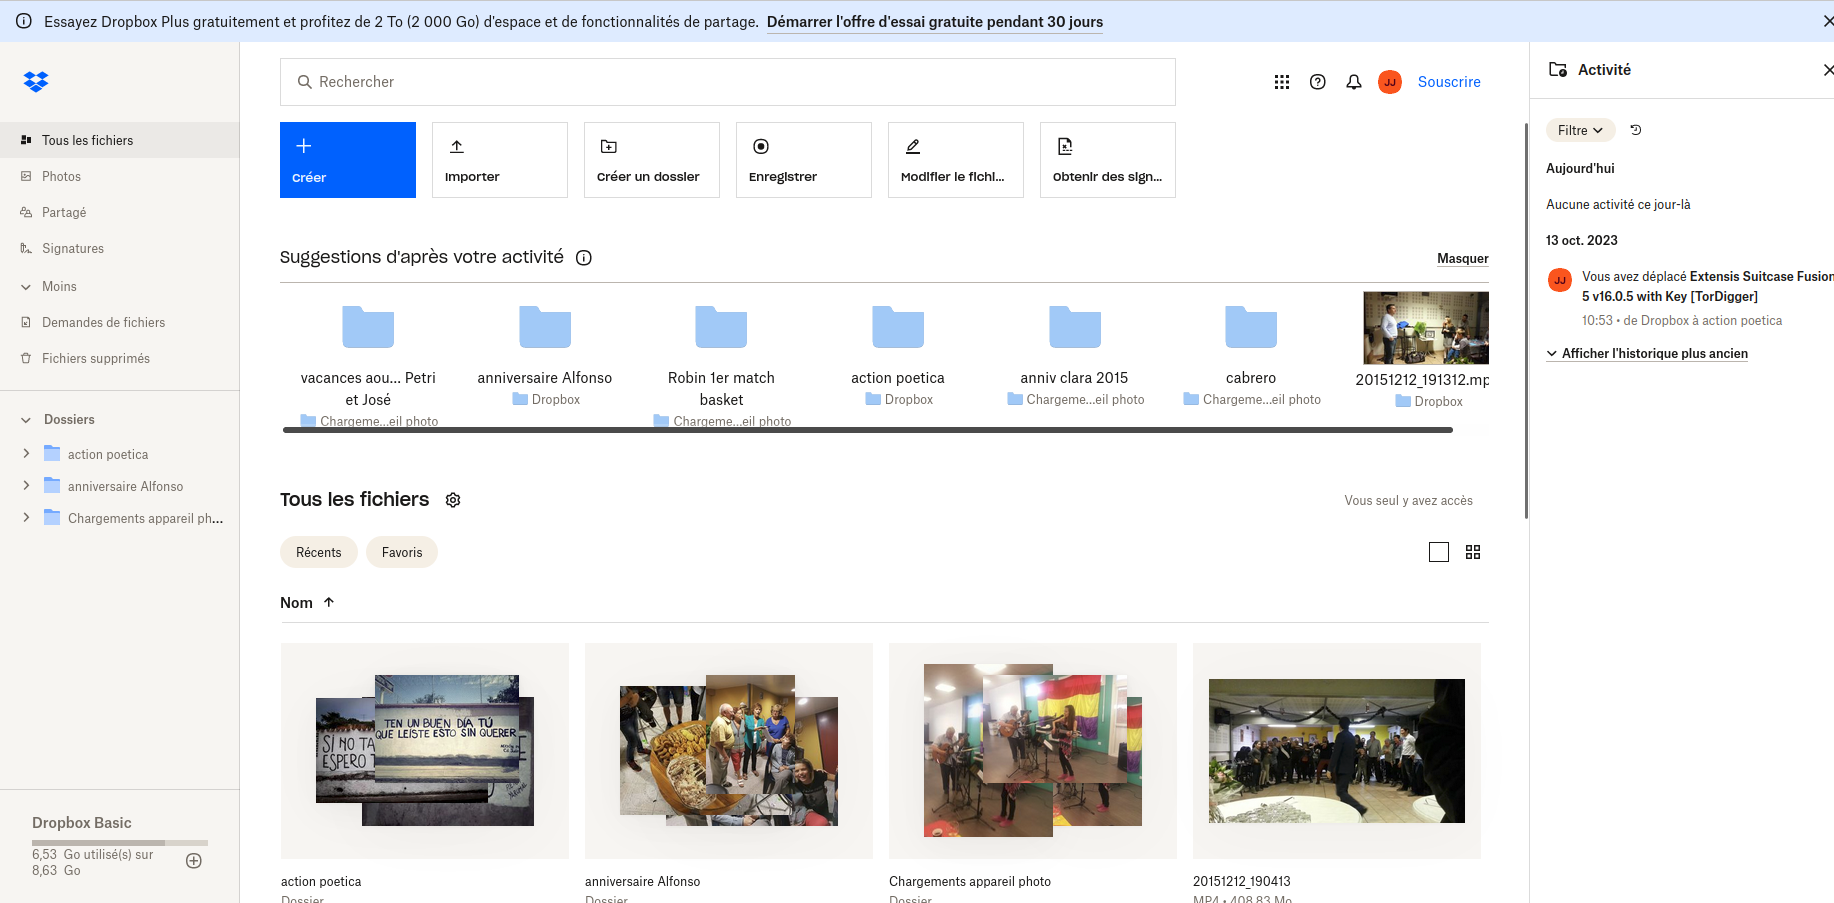The image size is (1834, 903).
Task: Click anniversaire Alfonso folder icon in sidebar
Action: [x=52, y=486]
